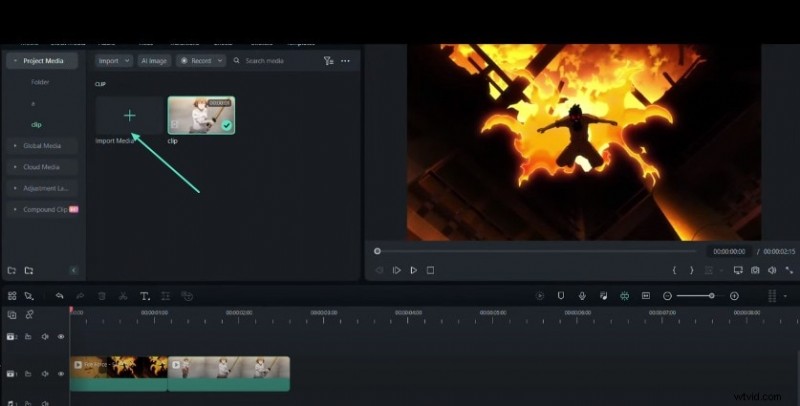The image size is (800, 406).
Task: Open the timeline layout grid icon
Action: (12, 296)
